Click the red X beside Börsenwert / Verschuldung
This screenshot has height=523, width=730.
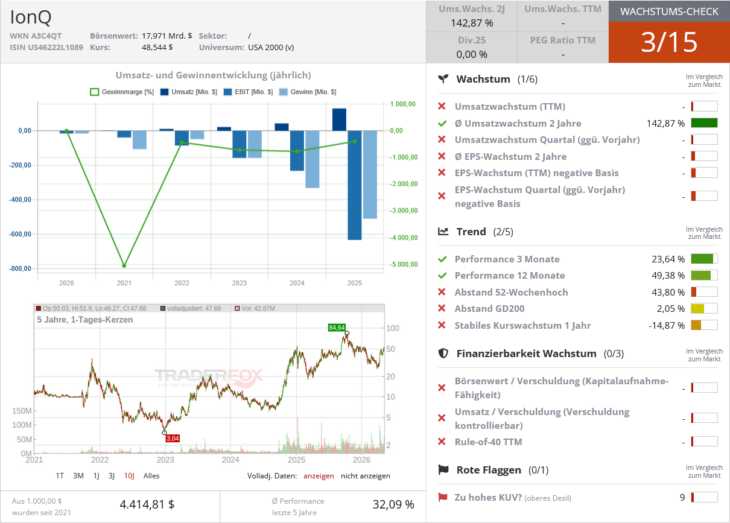(442, 387)
